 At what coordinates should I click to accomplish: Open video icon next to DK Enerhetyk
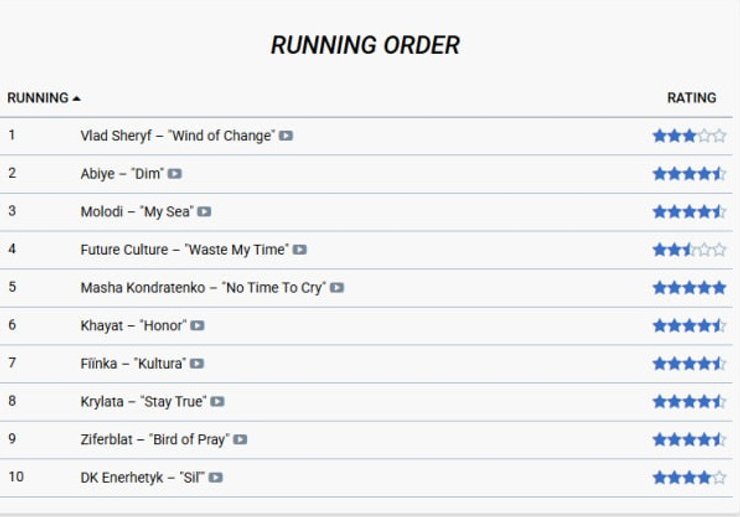215,478
